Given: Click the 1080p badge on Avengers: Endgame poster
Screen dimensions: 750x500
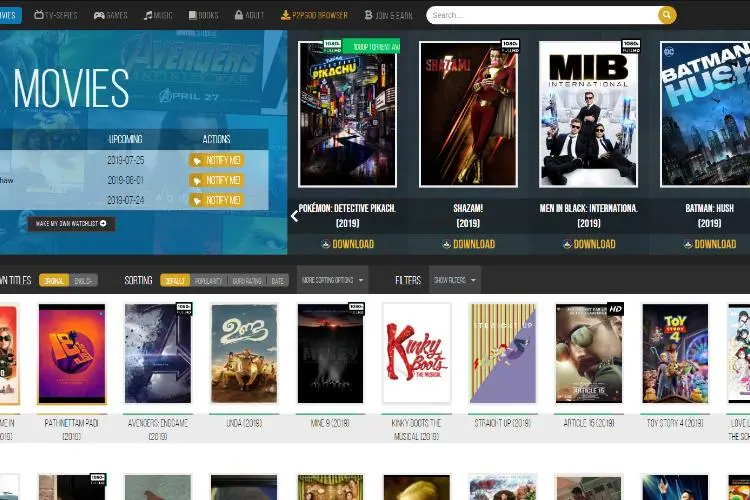Looking at the screenshot, I should [184, 309].
